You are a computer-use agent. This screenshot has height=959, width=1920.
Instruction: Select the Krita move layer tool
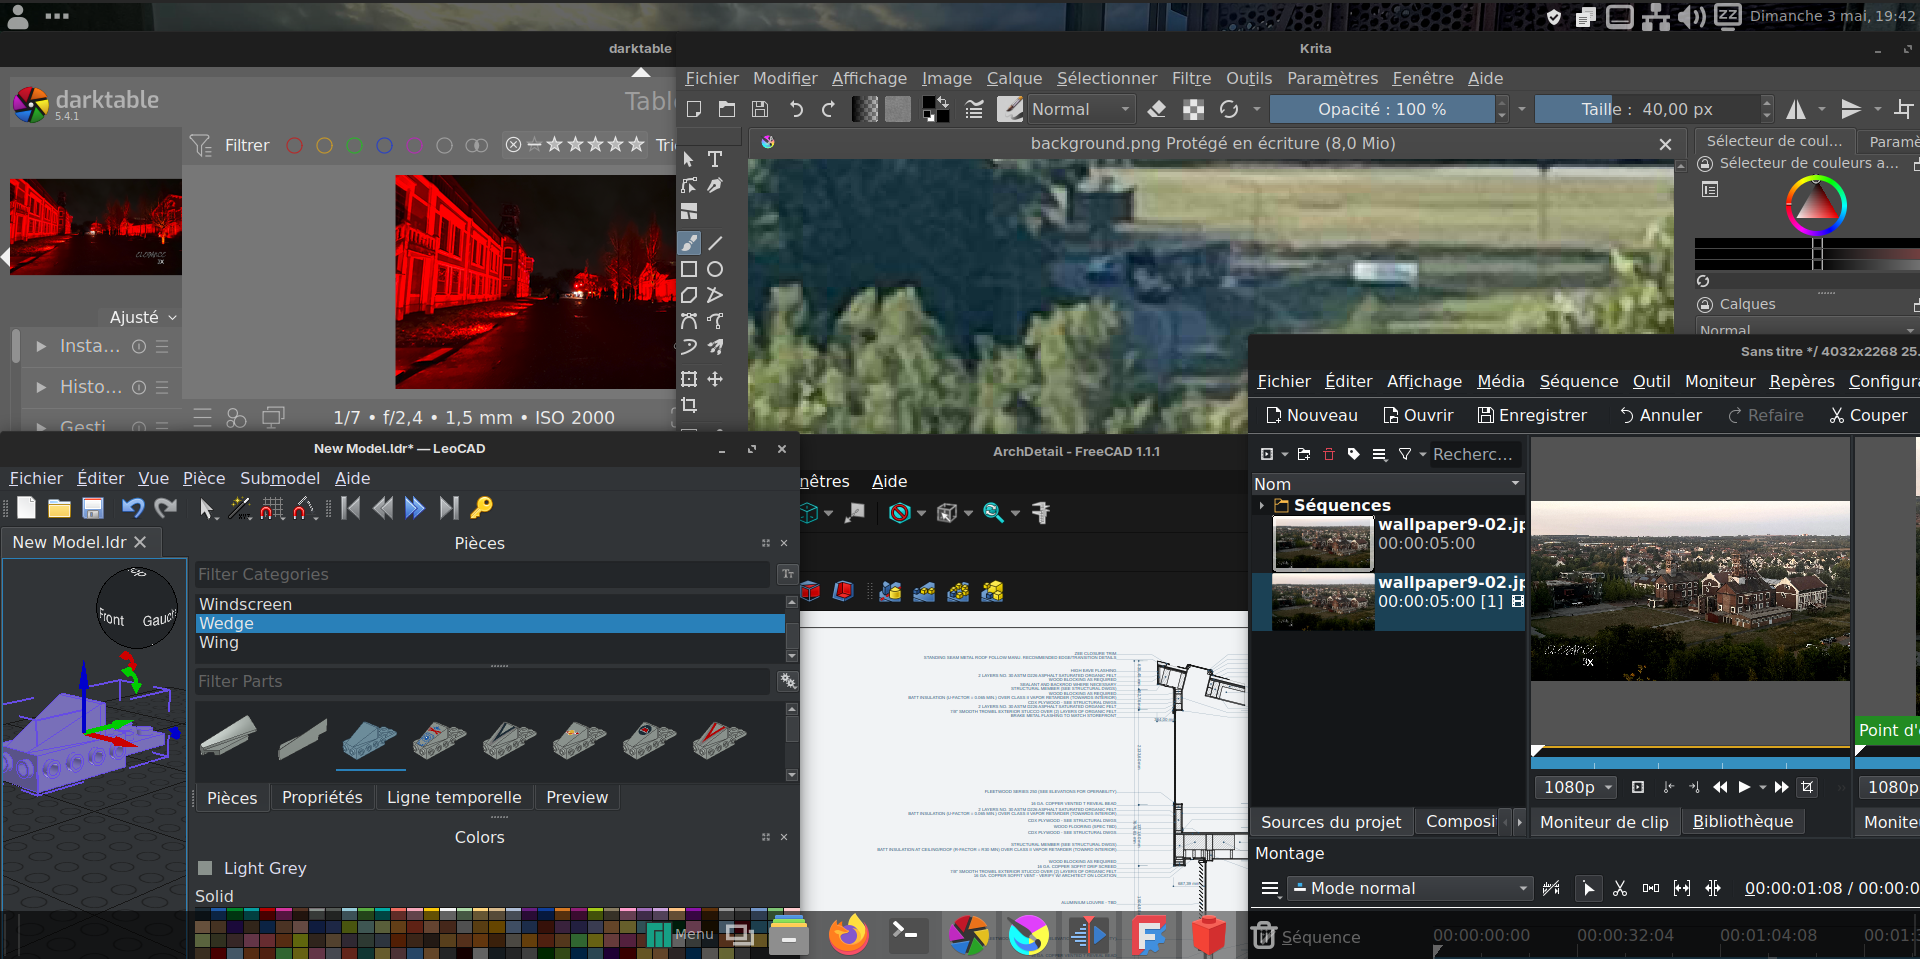(x=715, y=379)
